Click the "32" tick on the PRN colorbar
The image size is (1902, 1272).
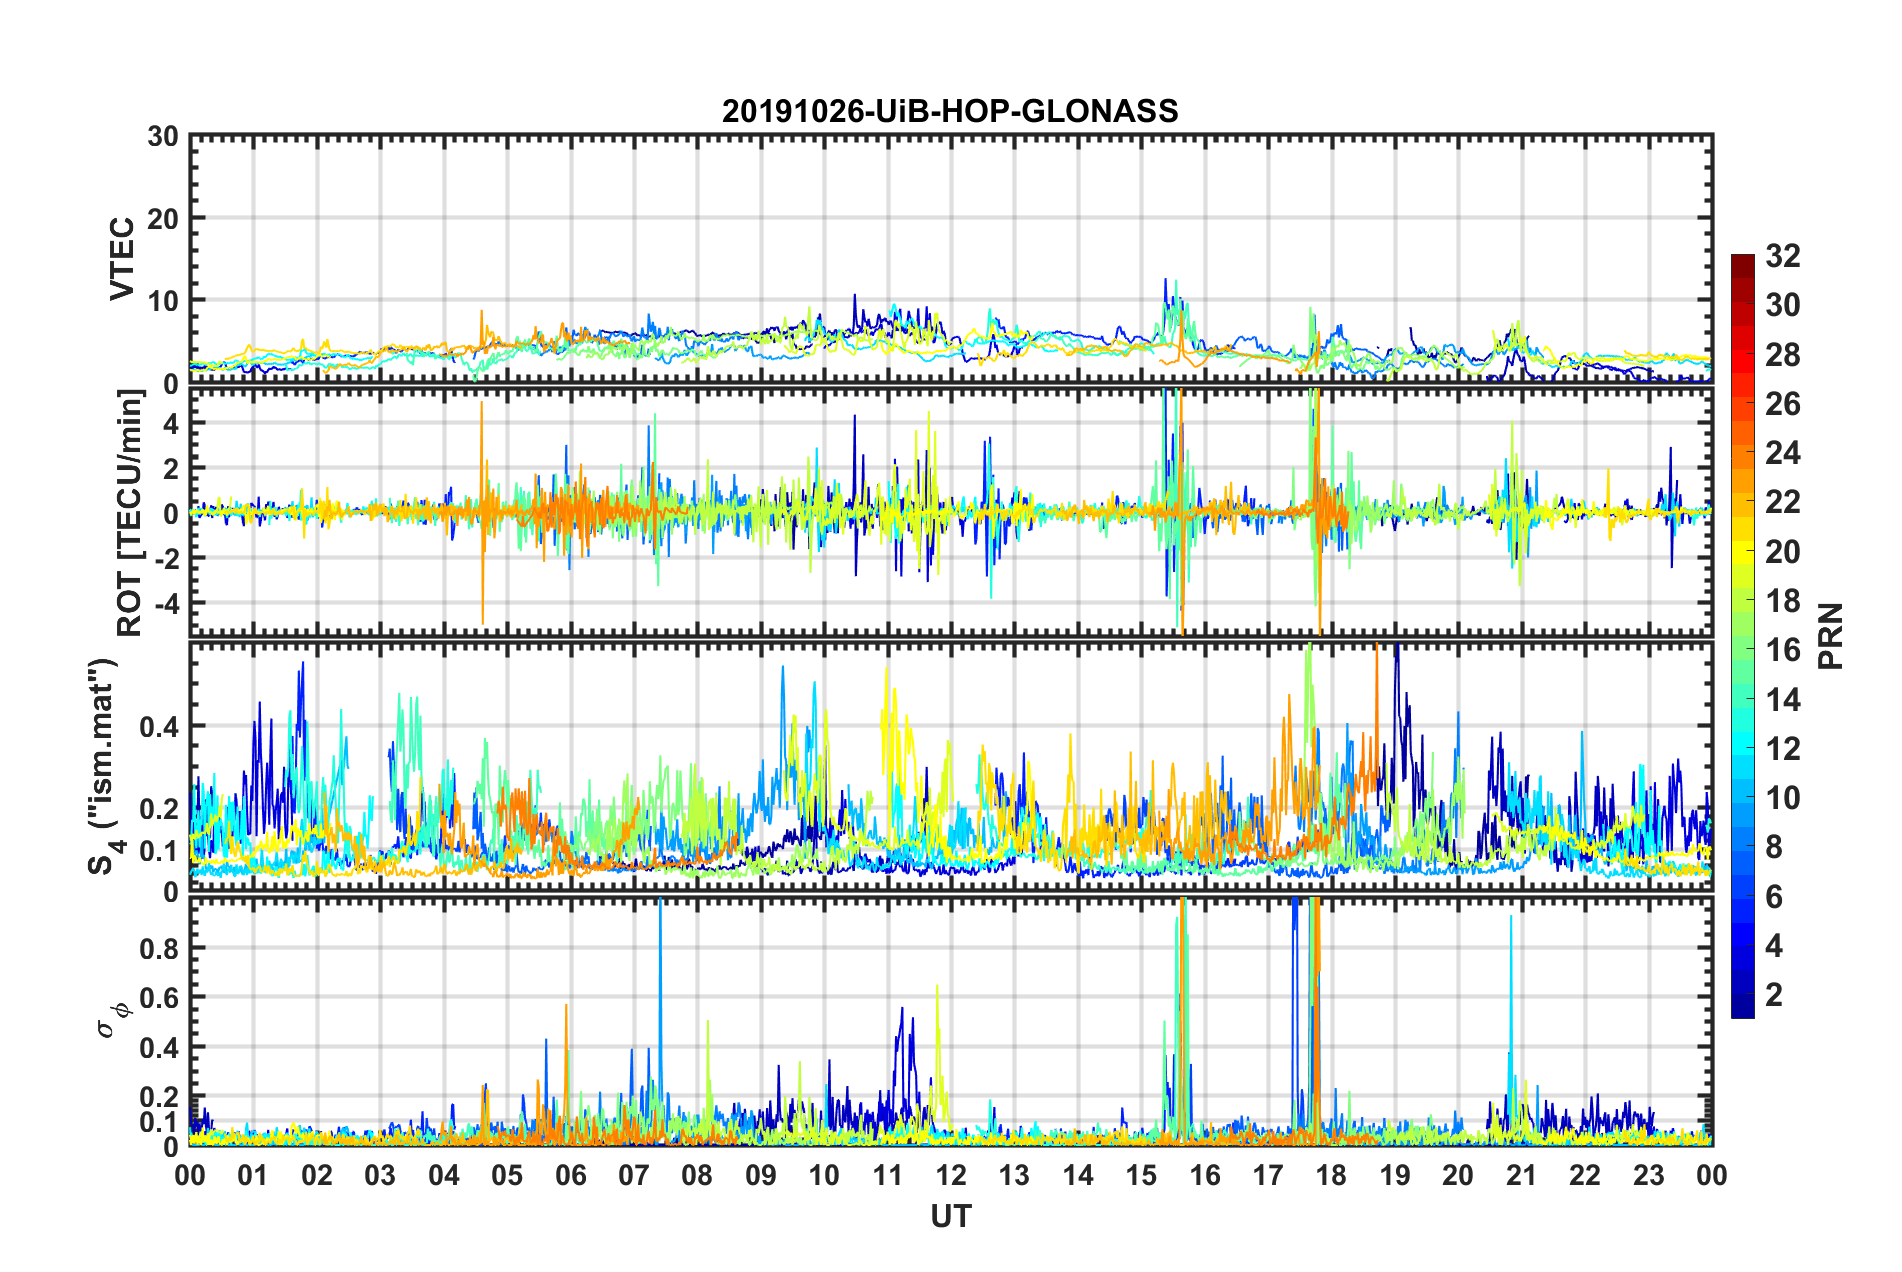point(1782,256)
